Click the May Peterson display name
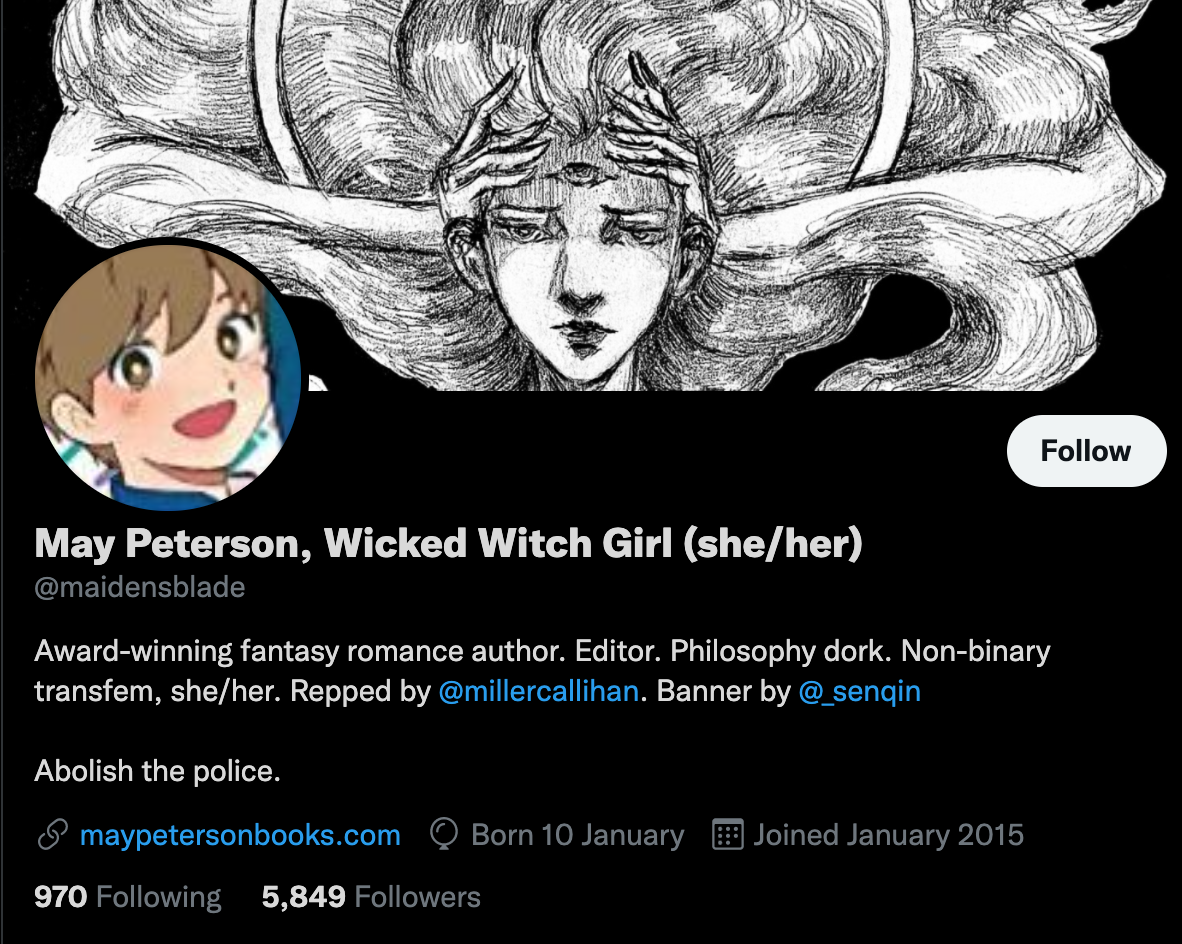The height and width of the screenshot is (944, 1182). tap(449, 544)
